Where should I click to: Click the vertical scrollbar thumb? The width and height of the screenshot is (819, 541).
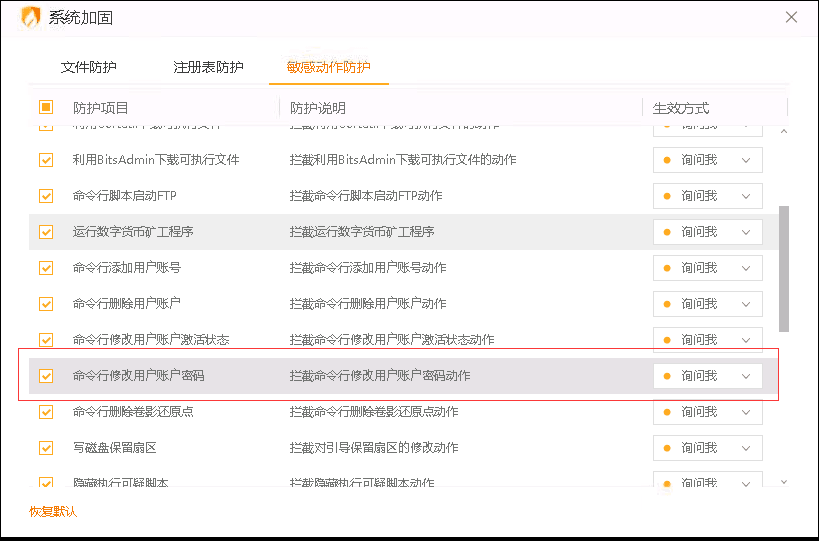tap(784, 268)
